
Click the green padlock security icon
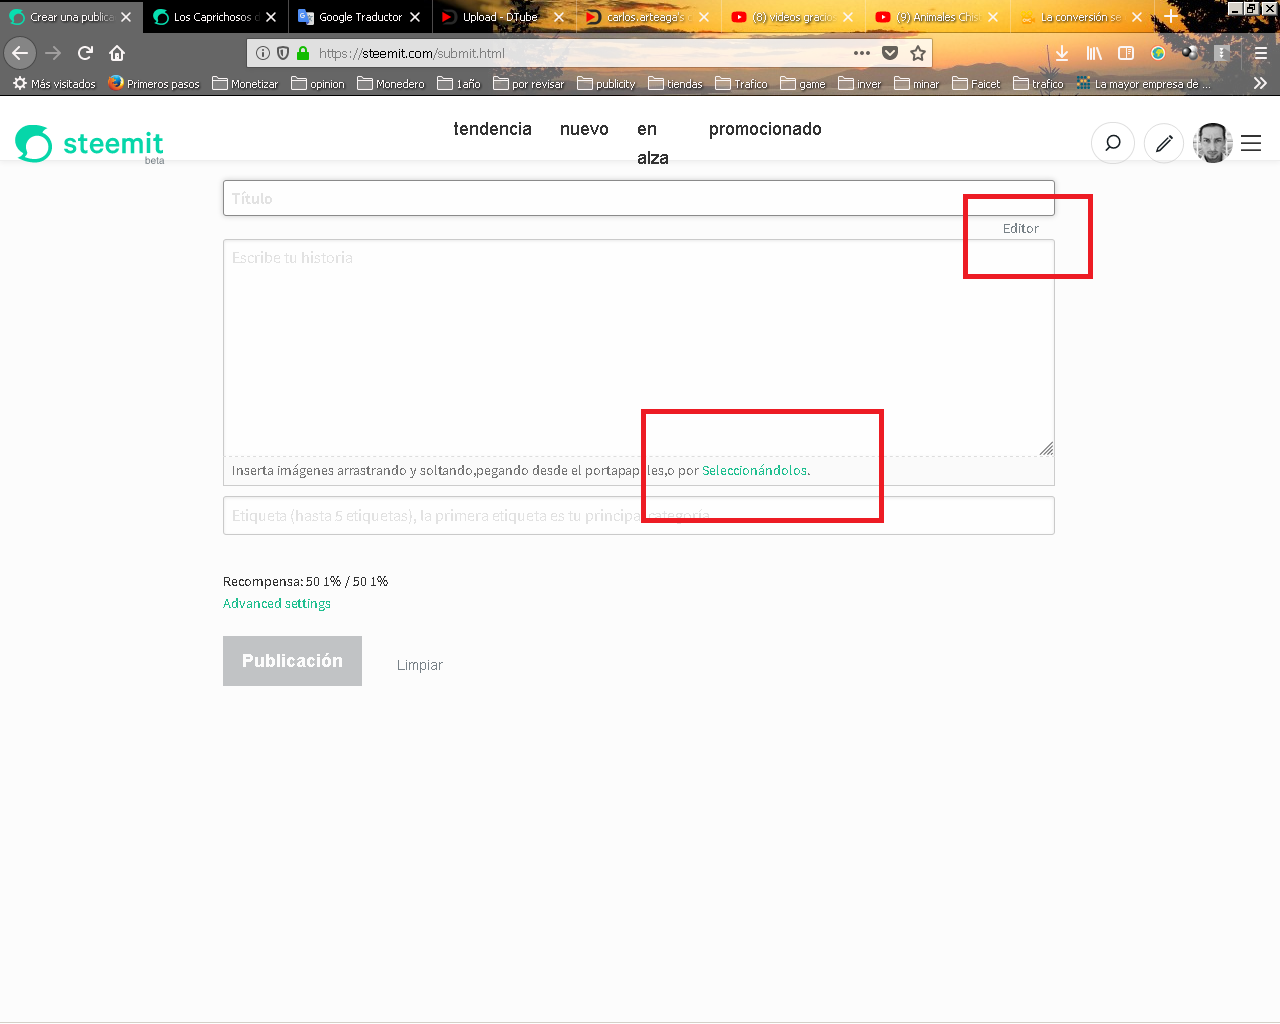tap(303, 53)
